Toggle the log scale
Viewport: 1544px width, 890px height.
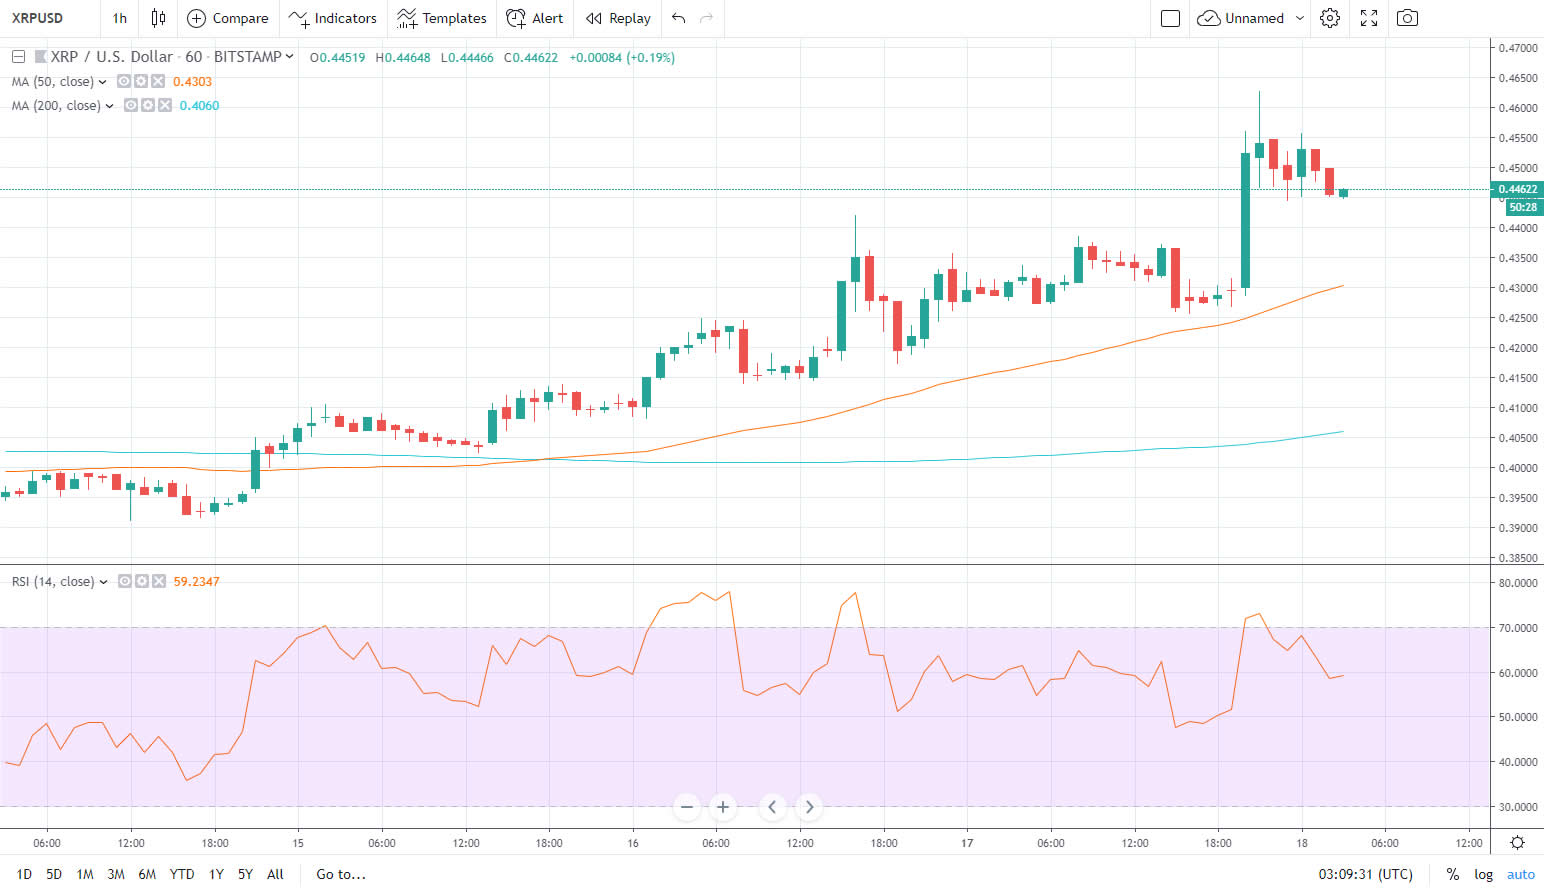[1483, 874]
